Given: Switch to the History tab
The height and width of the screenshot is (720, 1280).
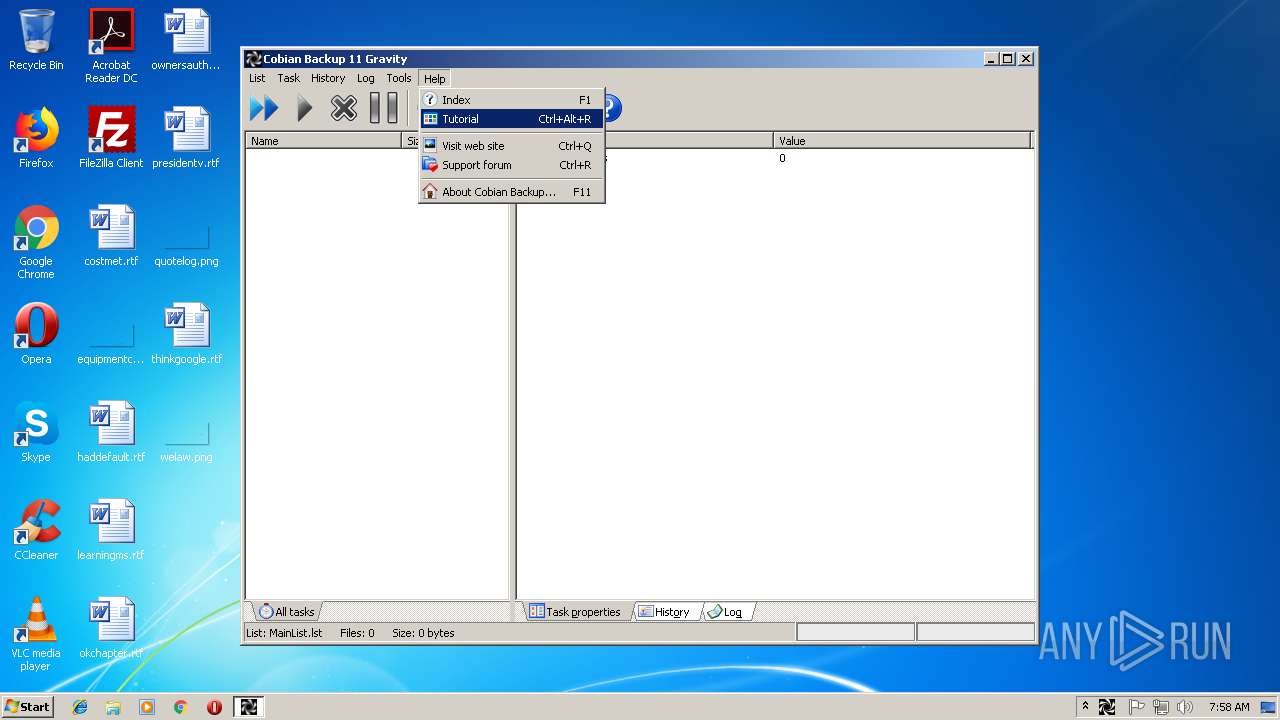Looking at the screenshot, I should [x=664, y=612].
